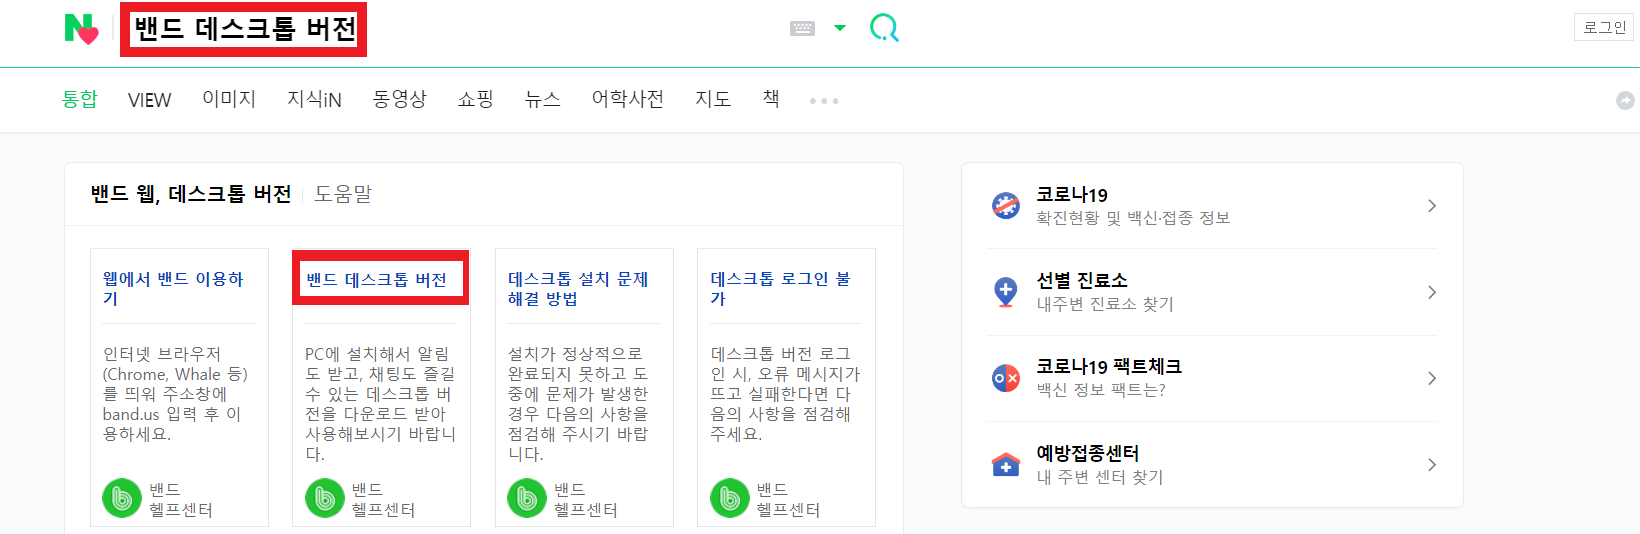Click Band icon in 밴드 데스크톱 버전 card
This screenshot has height=534, width=1640.
[x=324, y=498]
